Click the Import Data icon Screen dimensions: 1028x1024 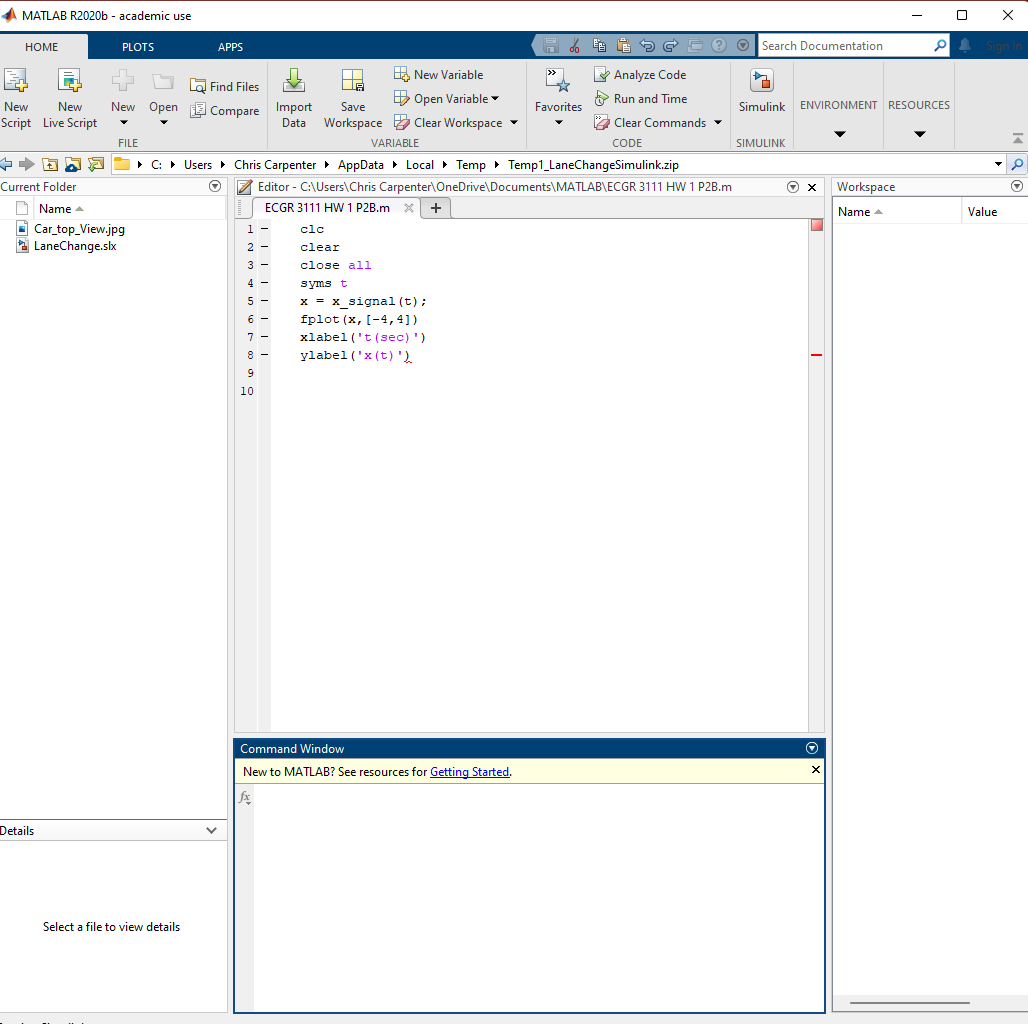click(294, 82)
